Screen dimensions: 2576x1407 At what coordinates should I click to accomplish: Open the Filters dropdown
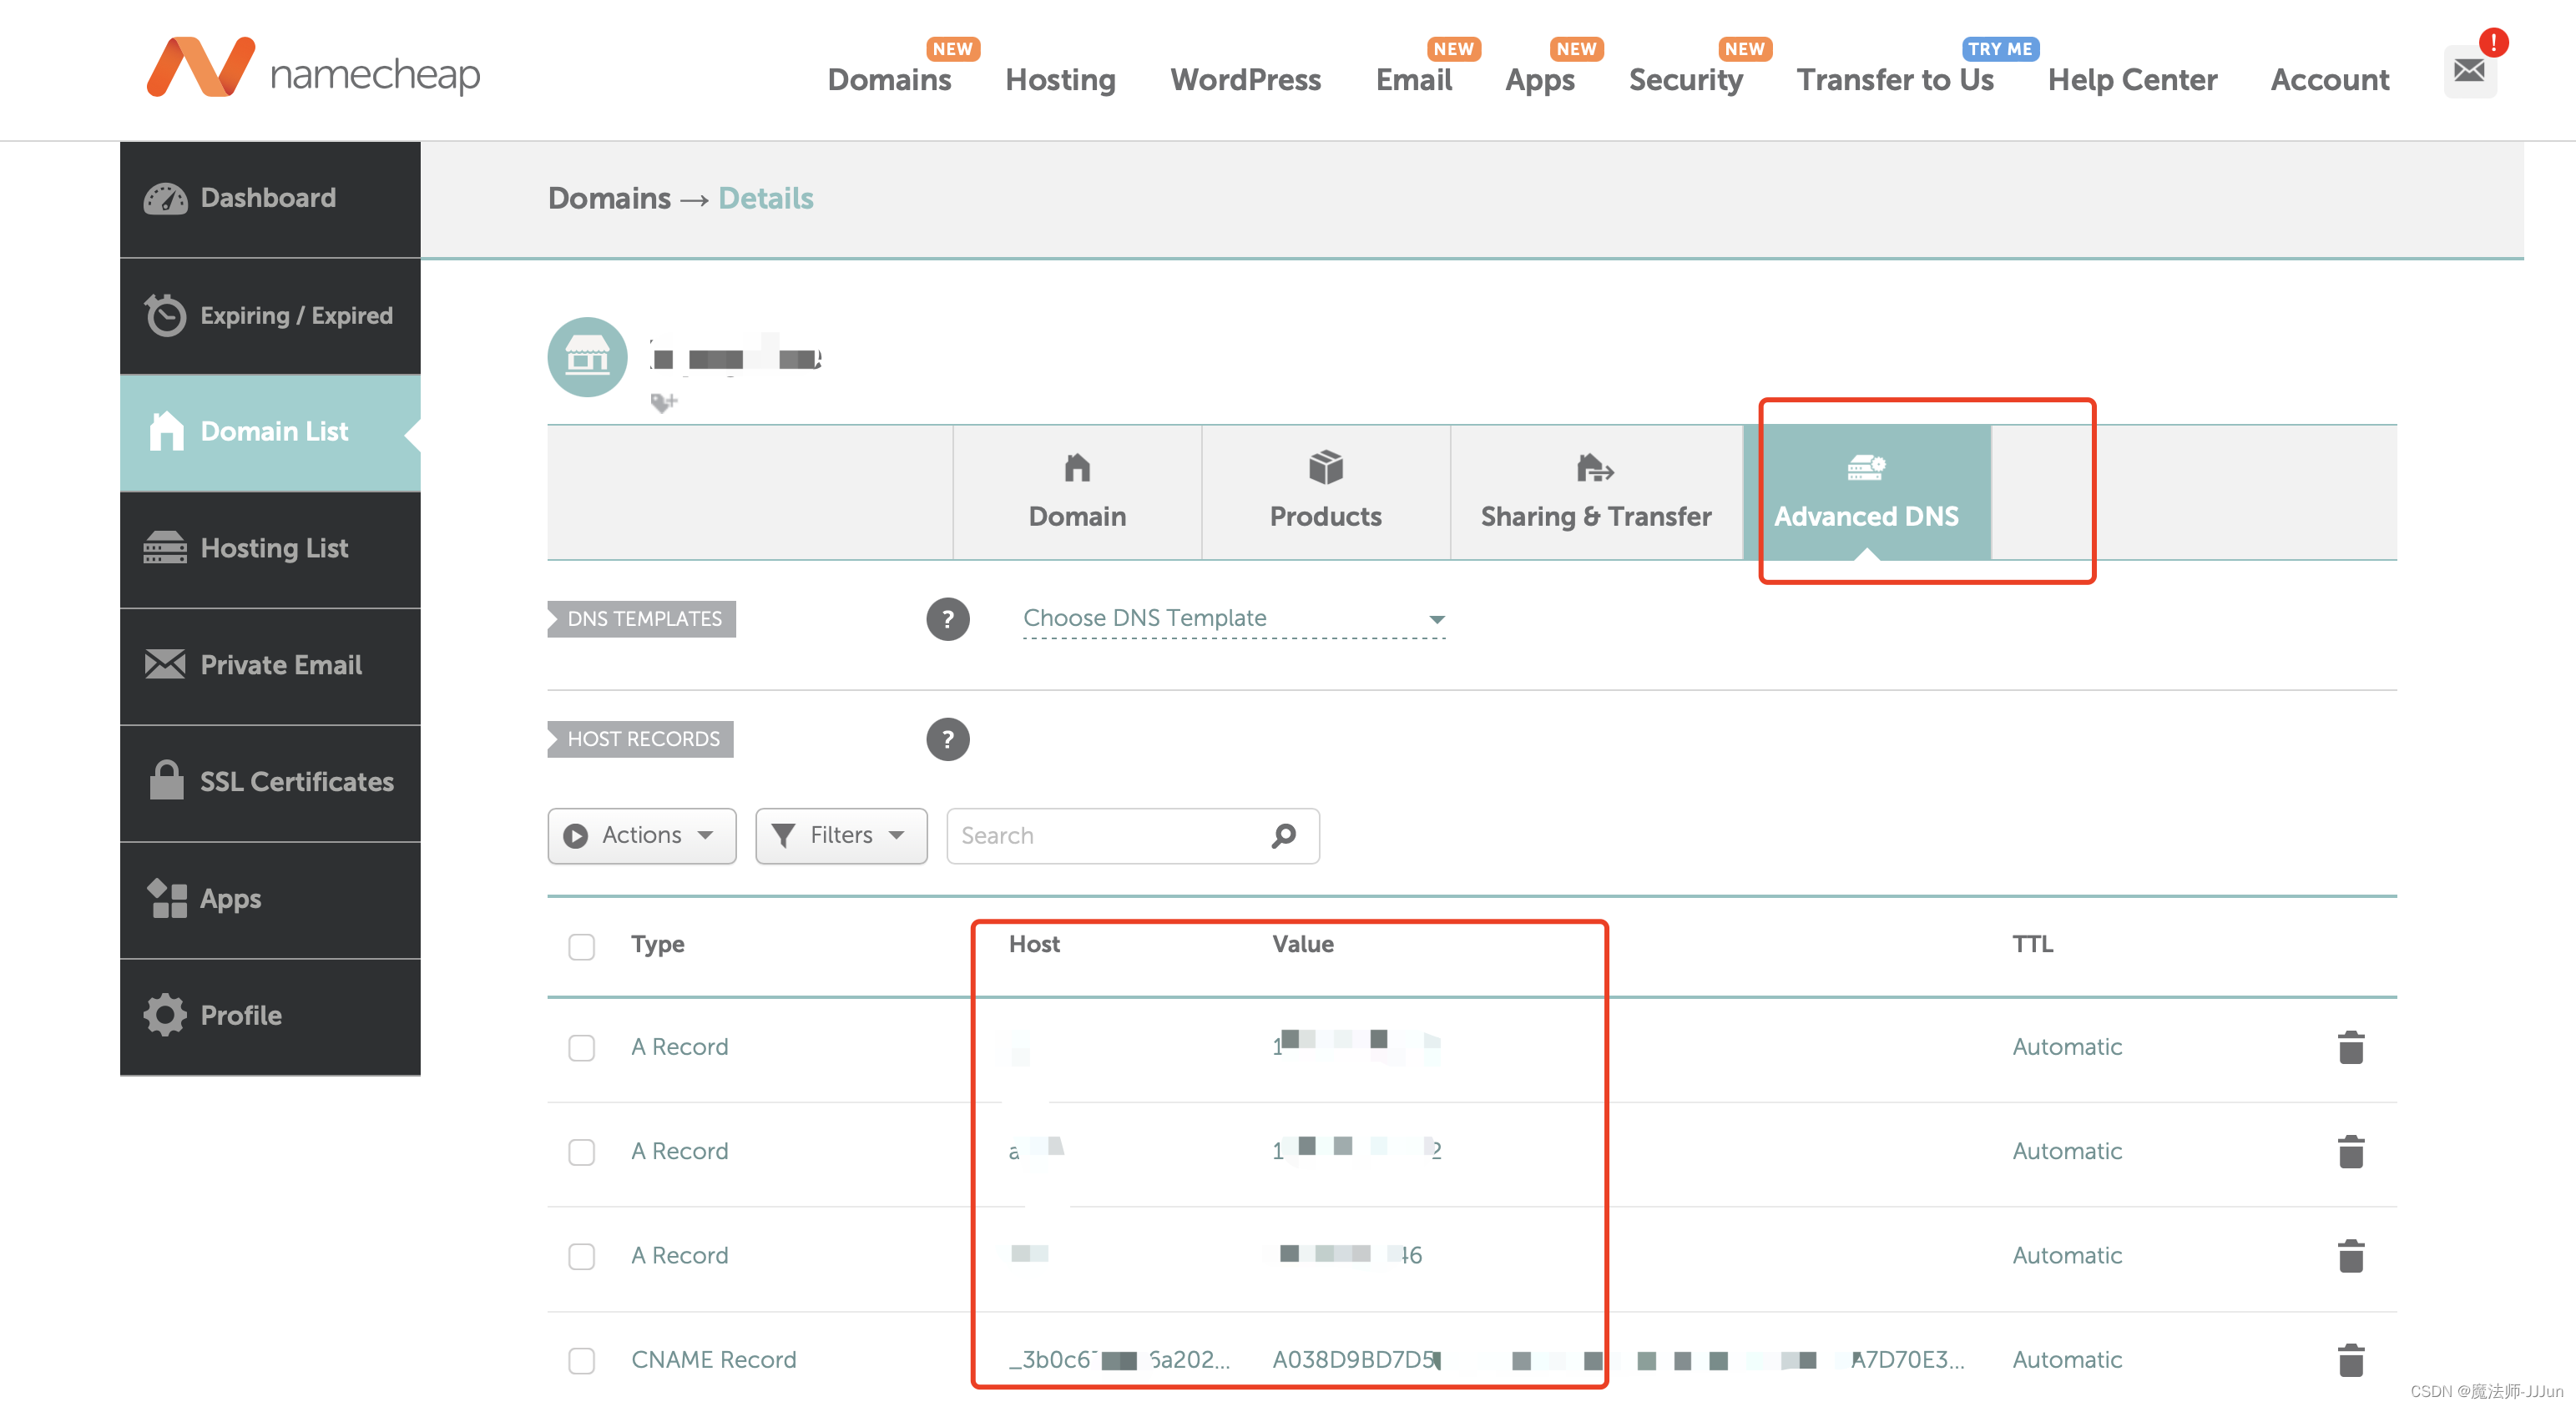pos(841,835)
